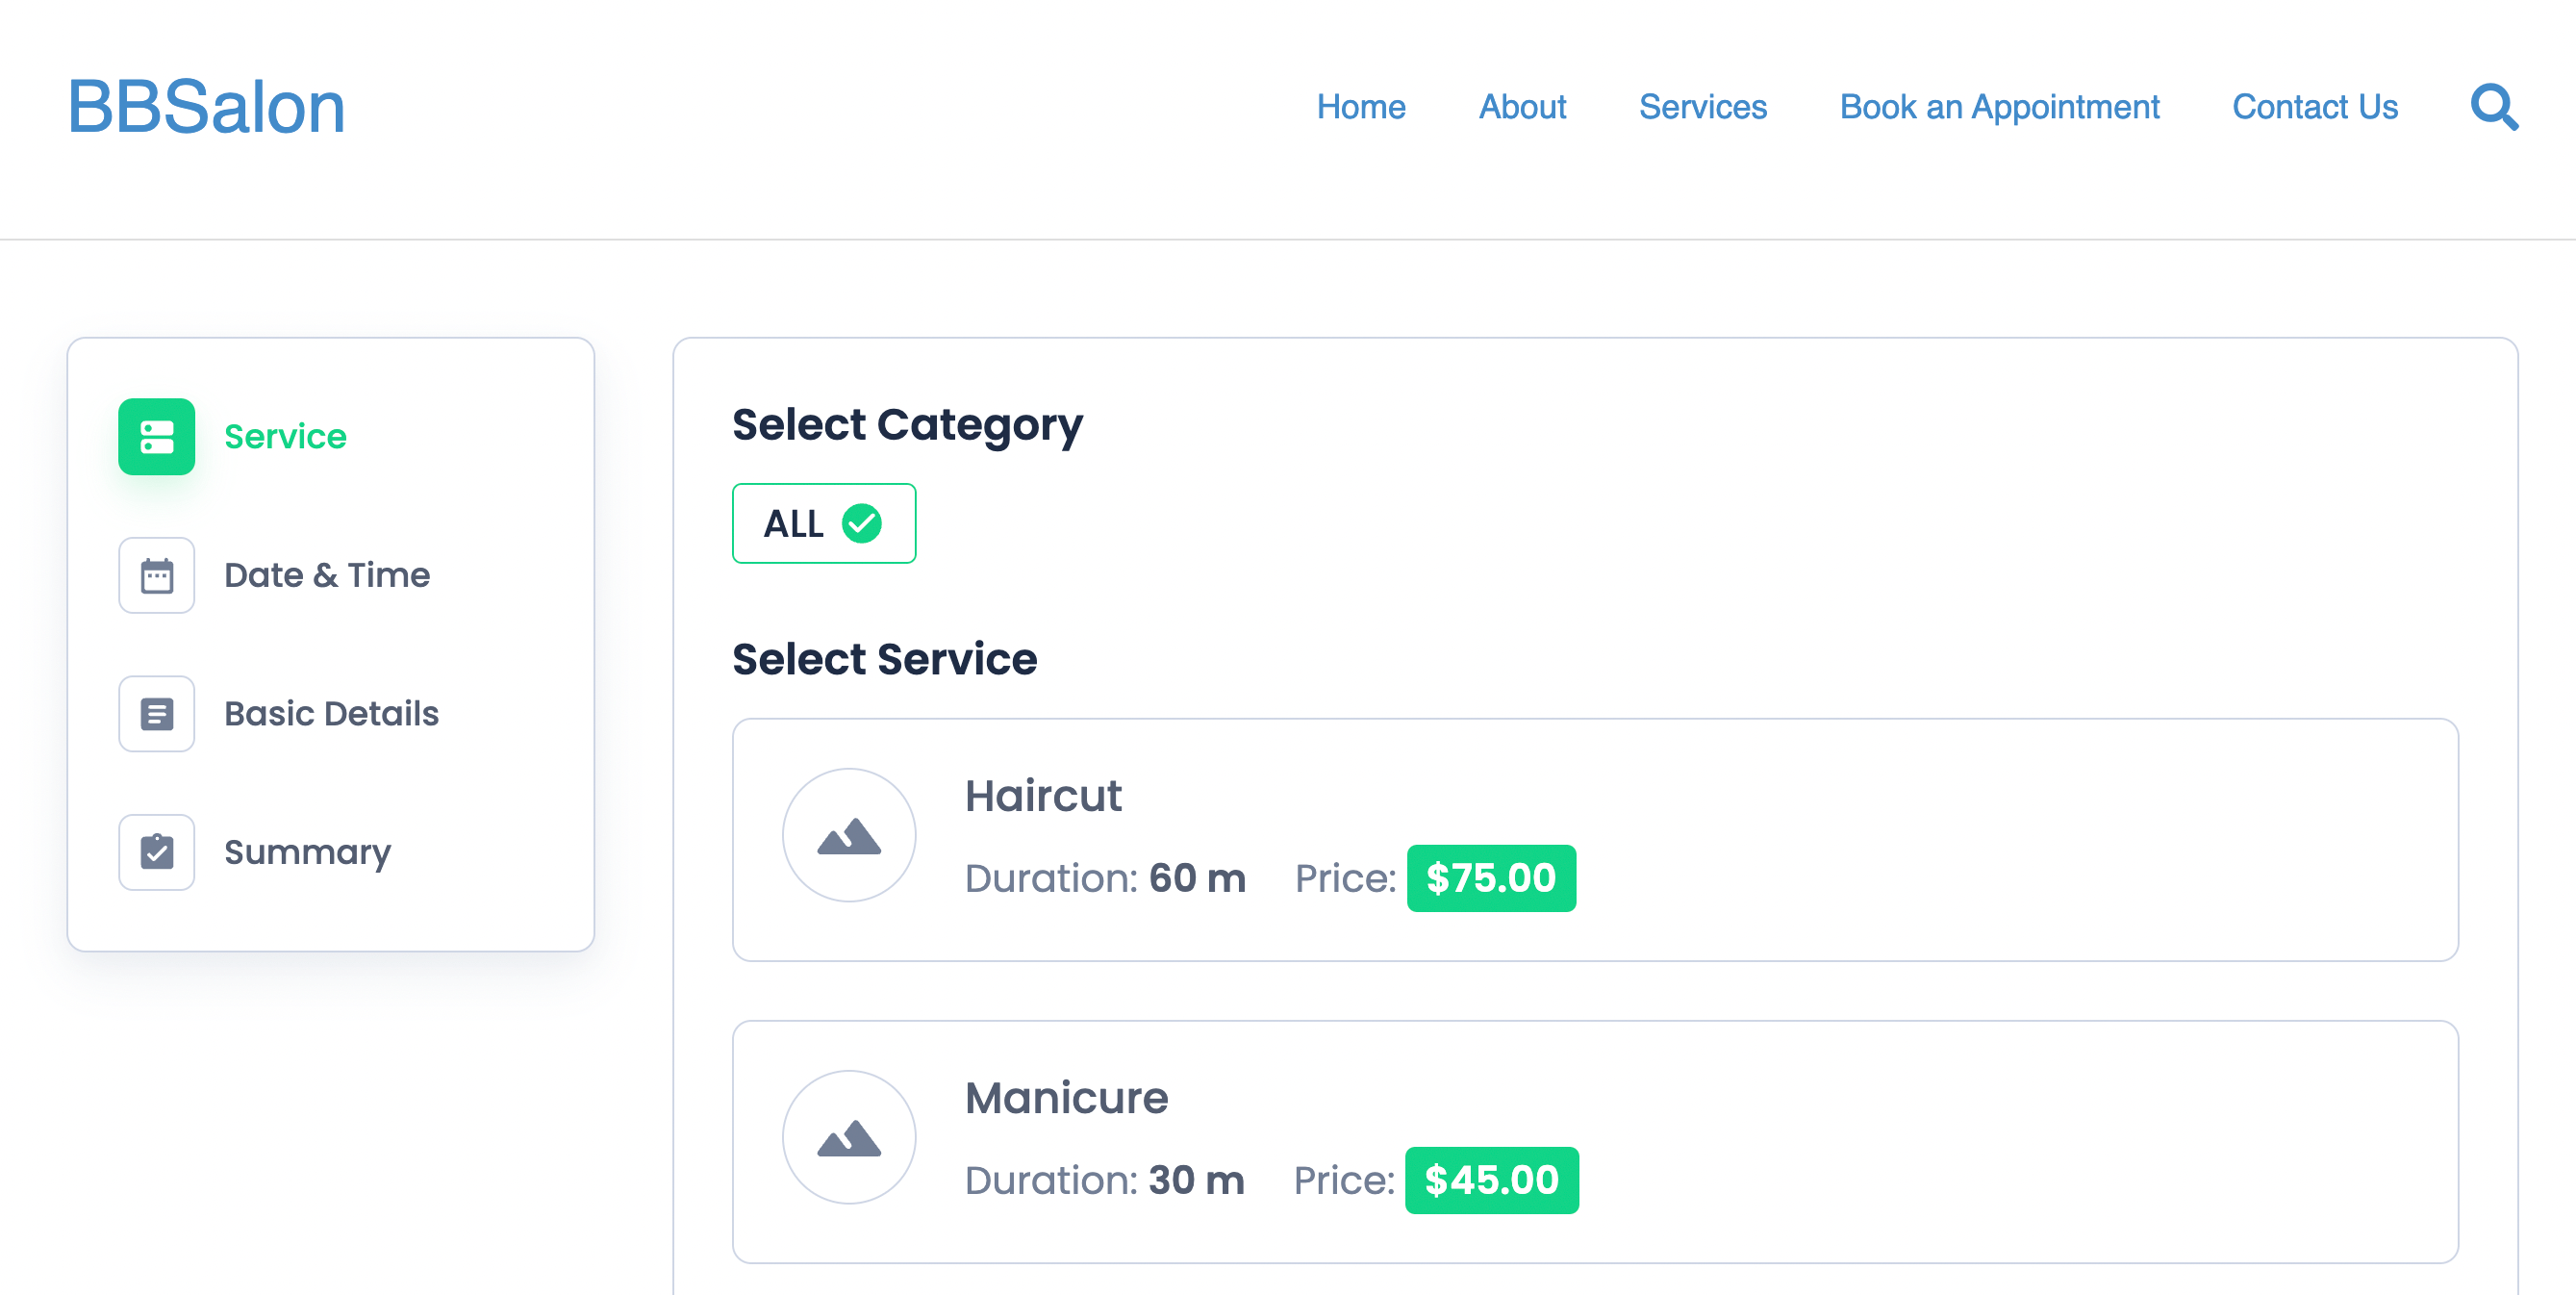Screen dimensions: 2576x1295
Task: Click the green checkmark in ALL category
Action: [x=862, y=523]
